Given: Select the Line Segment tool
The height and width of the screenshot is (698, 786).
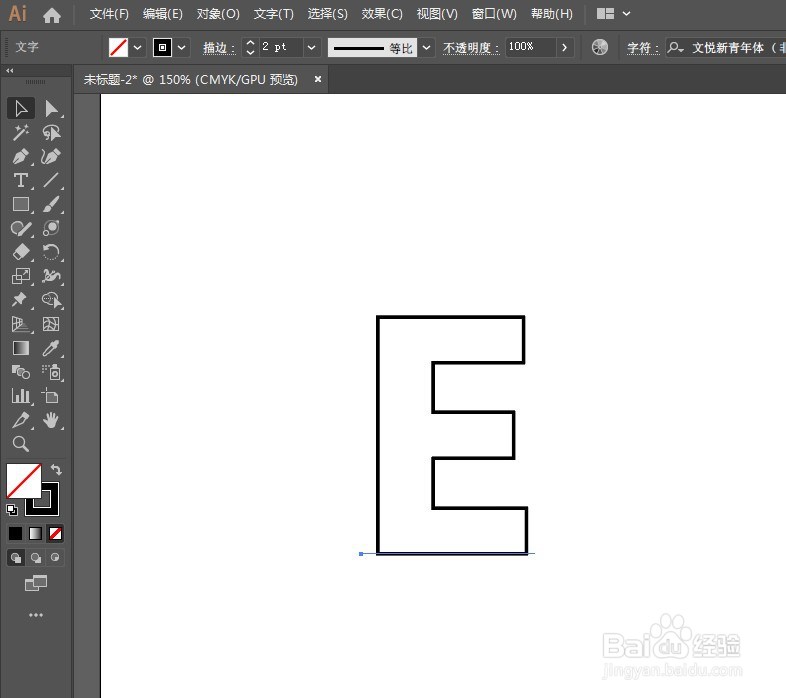Looking at the screenshot, I should [x=51, y=180].
